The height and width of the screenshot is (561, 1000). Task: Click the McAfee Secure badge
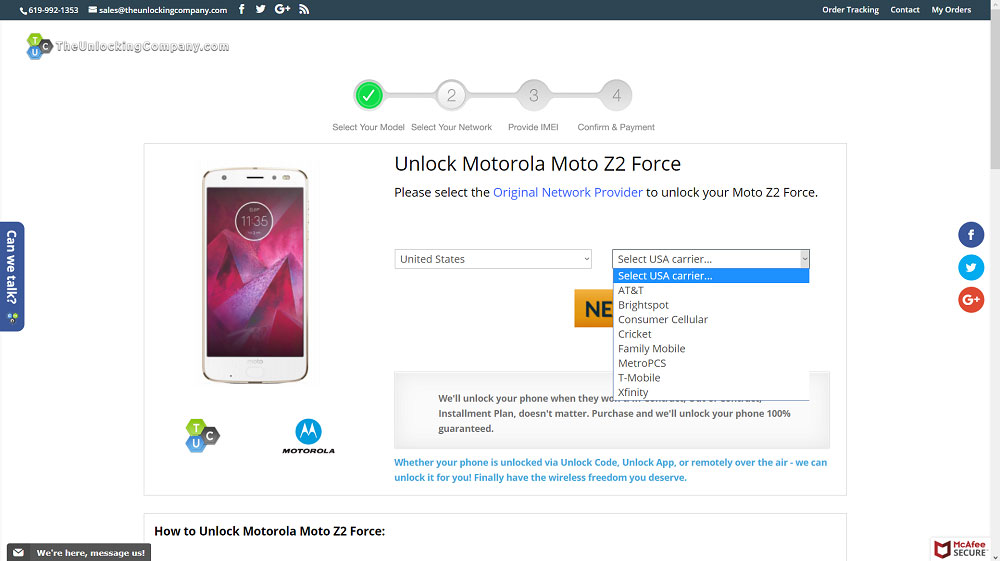coord(960,549)
